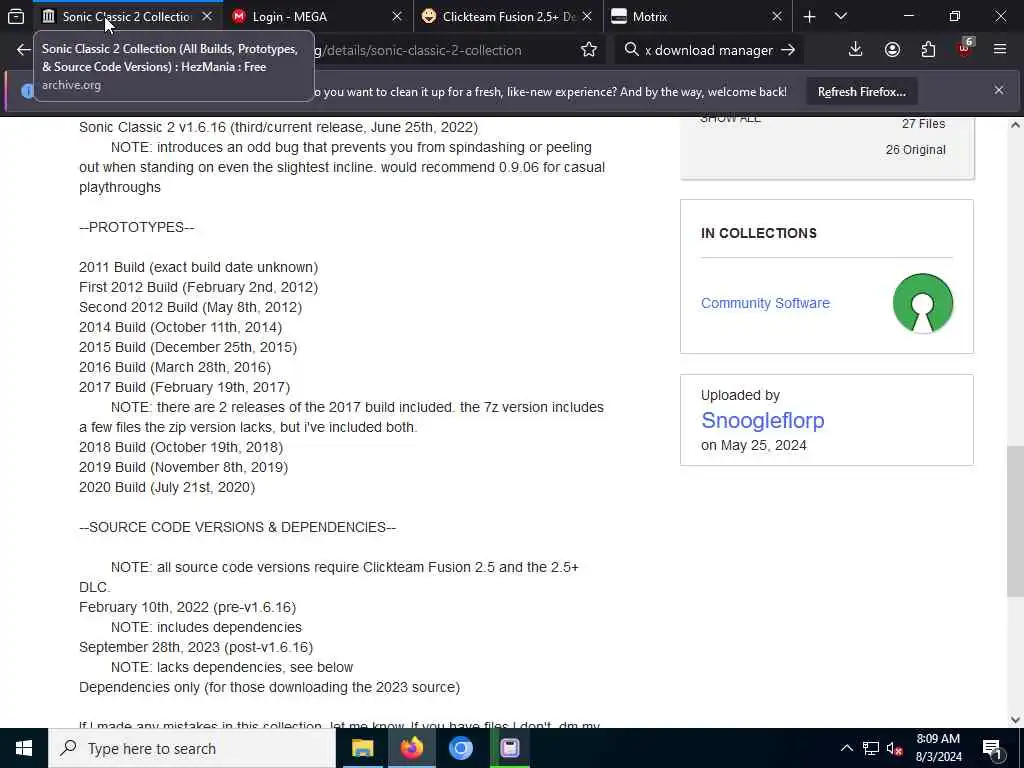Restore down the Firefox window
Viewport: 1024px width, 768px height.
(x=955, y=16)
